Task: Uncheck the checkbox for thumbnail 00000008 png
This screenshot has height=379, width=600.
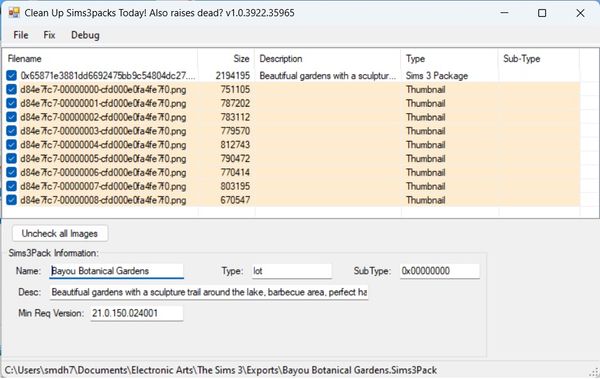Action: click(11, 200)
